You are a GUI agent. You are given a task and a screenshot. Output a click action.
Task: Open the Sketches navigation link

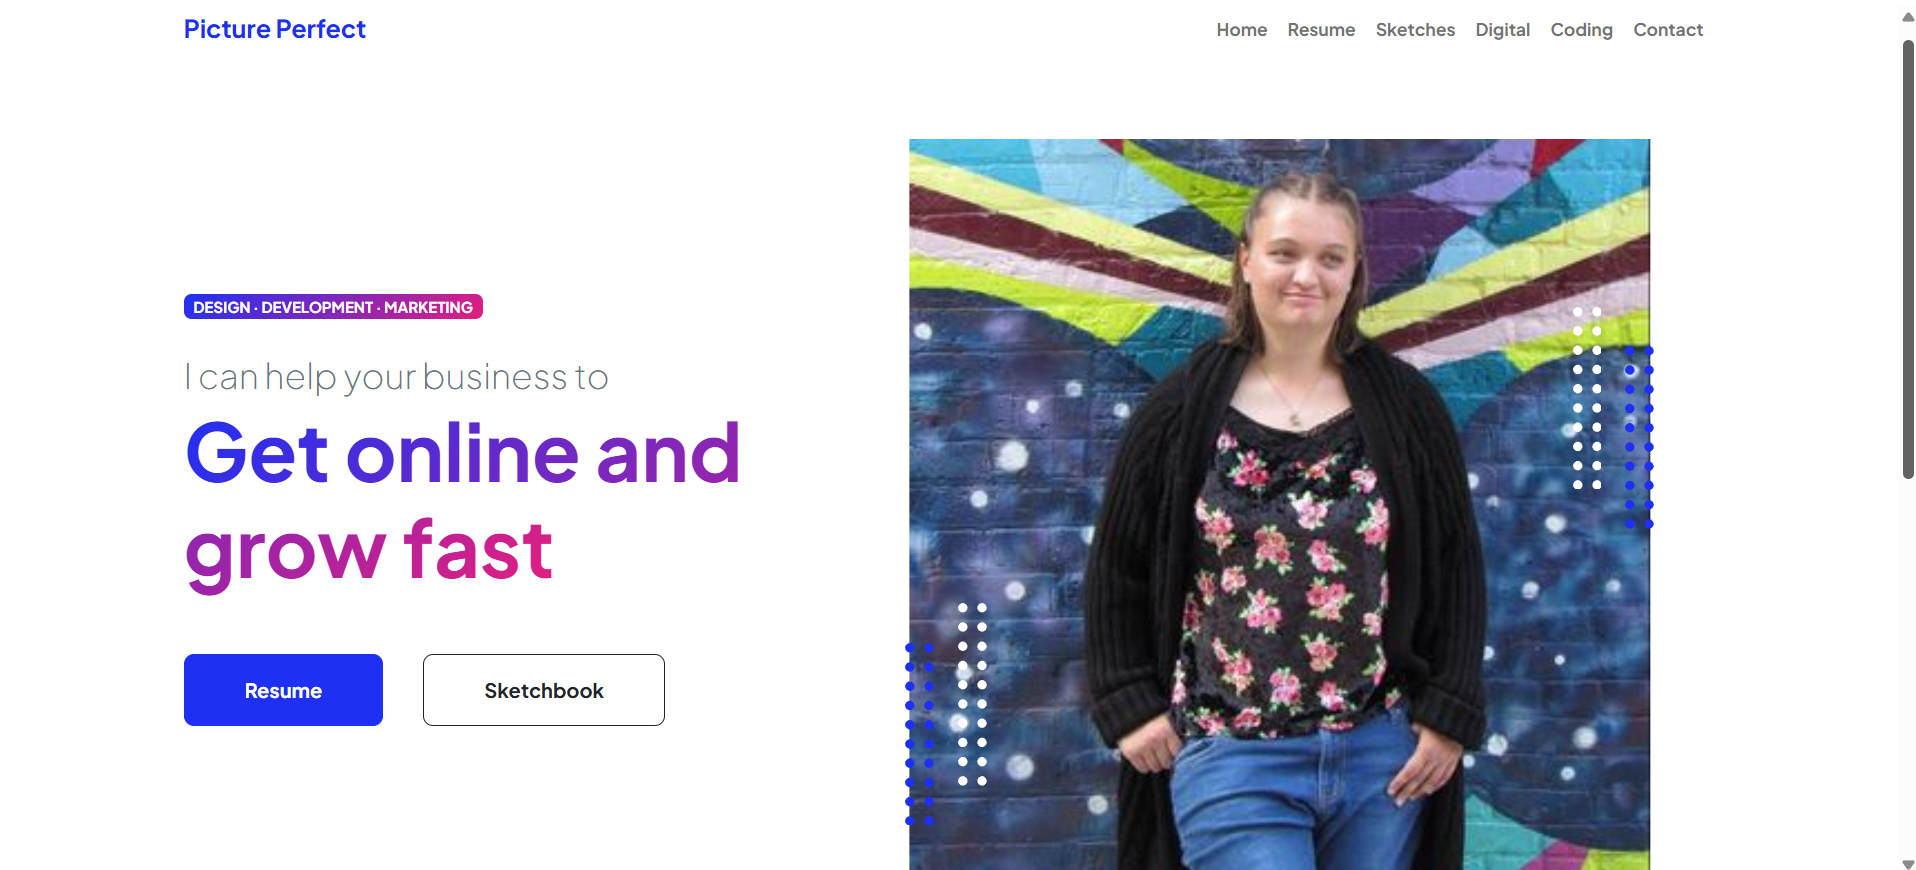(1415, 30)
